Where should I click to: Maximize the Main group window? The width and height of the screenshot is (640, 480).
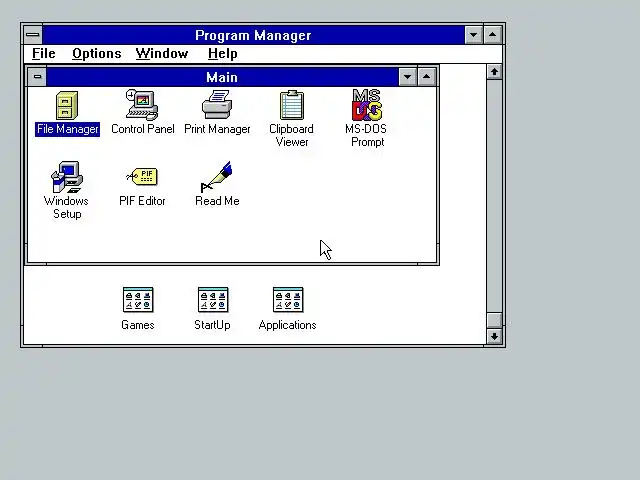click(x=427, y=77)
